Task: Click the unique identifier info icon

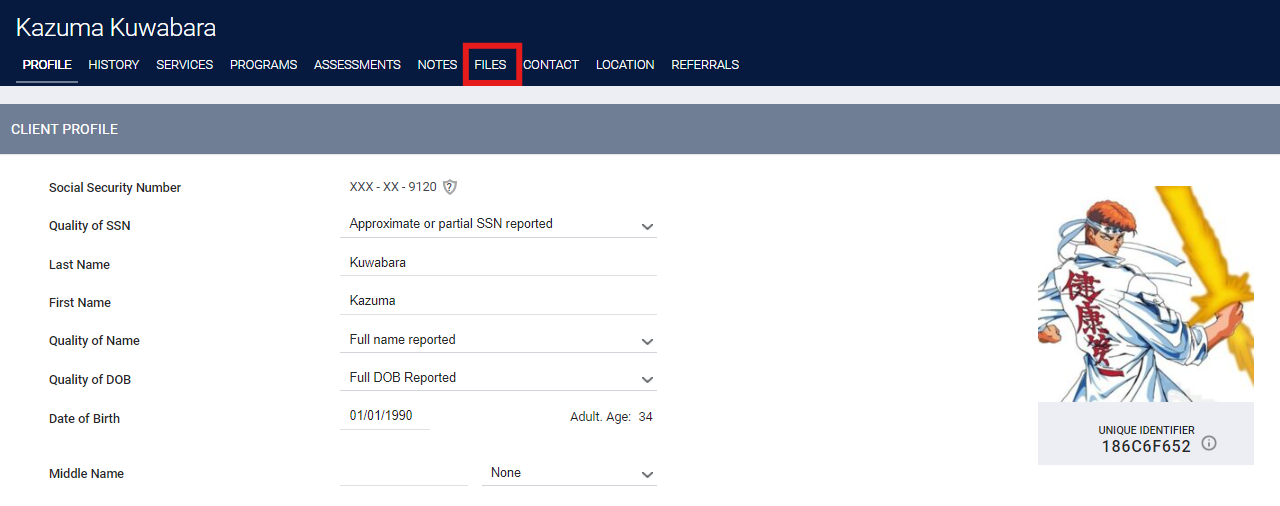Action: click(1209, 443)
